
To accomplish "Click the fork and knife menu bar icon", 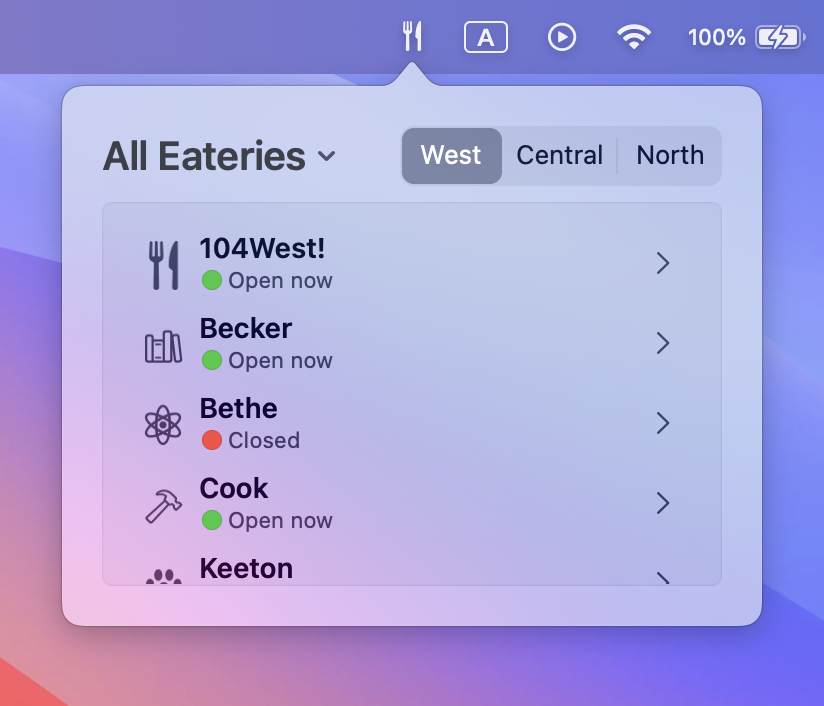I will pyautogui.click(x=412, y=36).
